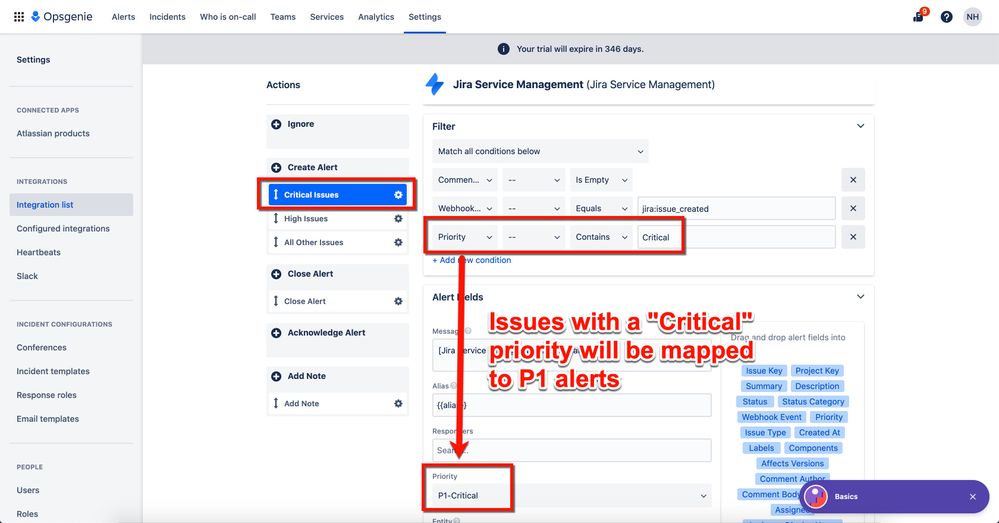Screen dimensions: 999x523
Task: Select the Issue Key field tag
Action: 763,371
